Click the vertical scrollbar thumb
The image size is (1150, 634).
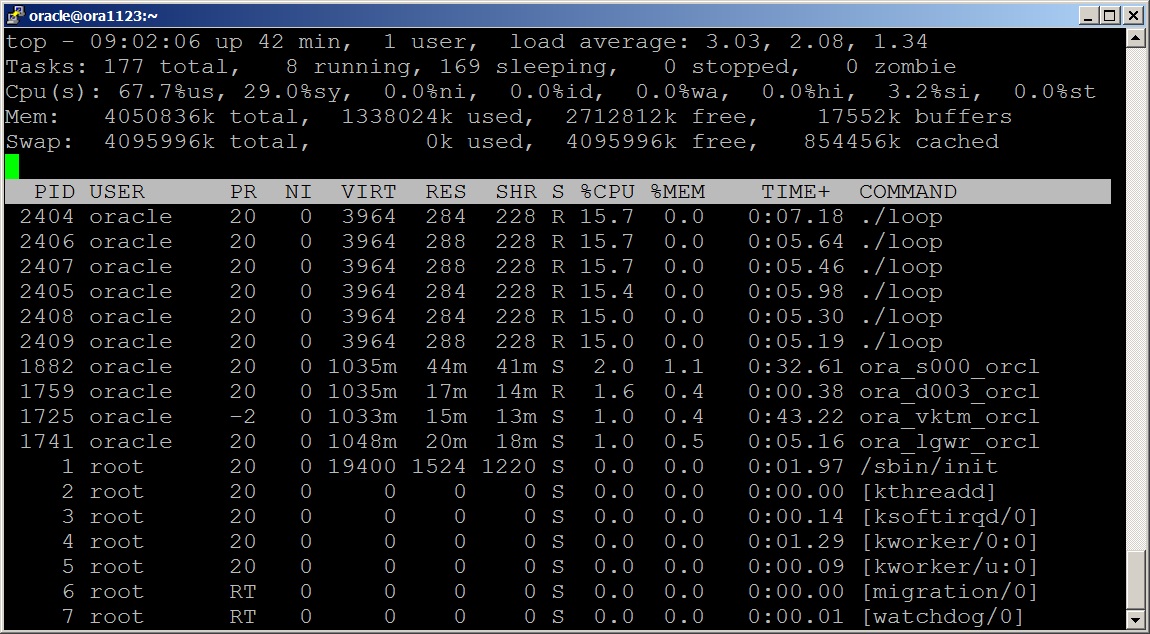tap(1134, 578)
